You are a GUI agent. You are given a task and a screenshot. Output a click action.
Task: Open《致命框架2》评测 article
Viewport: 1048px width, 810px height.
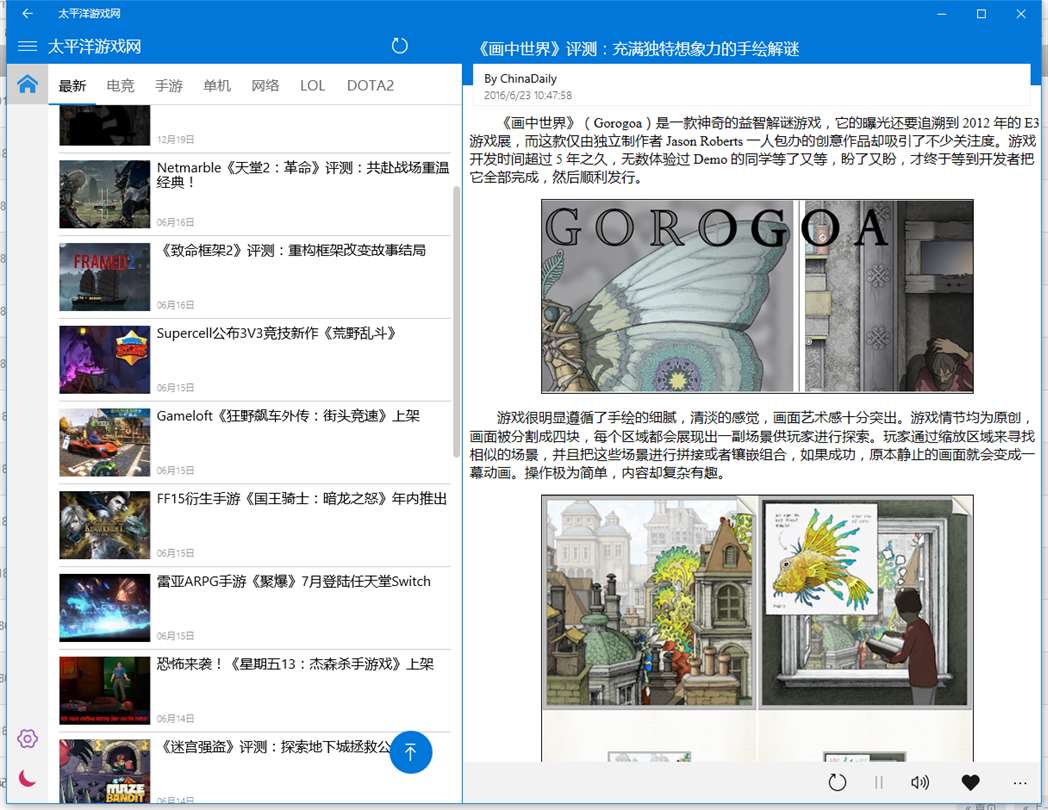(255, 277)
